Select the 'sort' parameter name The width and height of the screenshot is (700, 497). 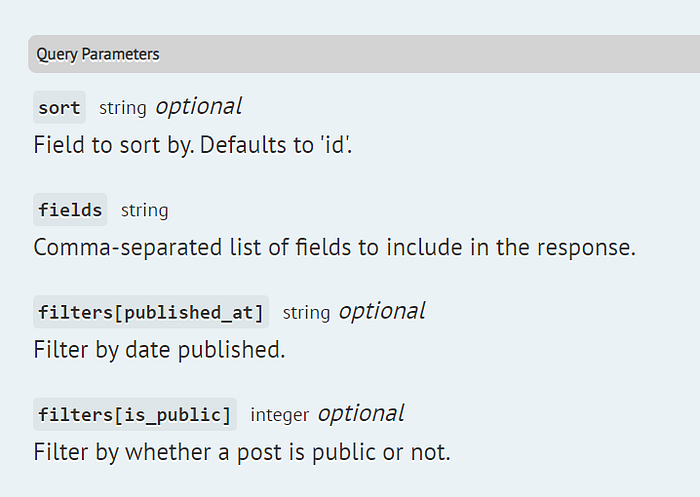tap(59, 107)
